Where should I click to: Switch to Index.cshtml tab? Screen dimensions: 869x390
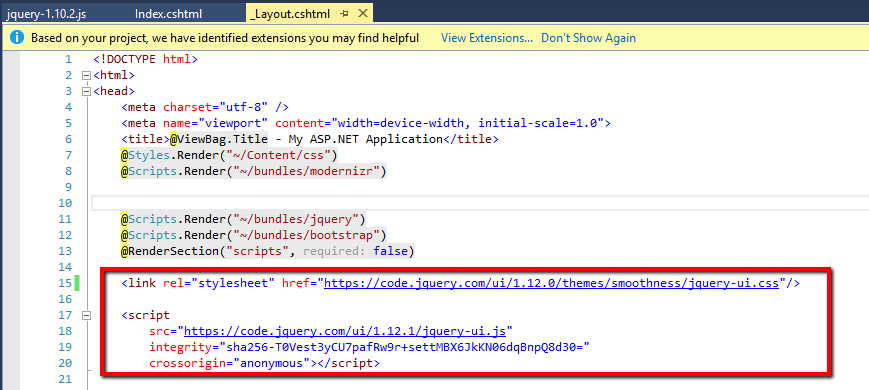[x=168, y=14]
